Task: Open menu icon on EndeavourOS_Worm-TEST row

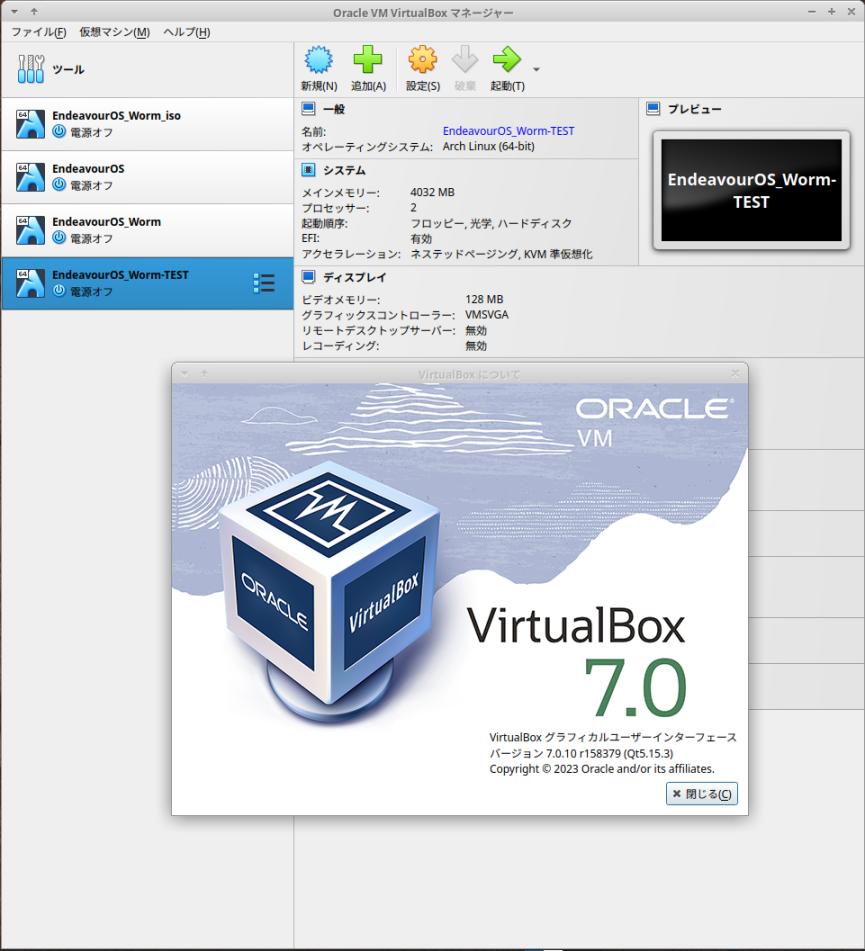Action: click(264, 283)
